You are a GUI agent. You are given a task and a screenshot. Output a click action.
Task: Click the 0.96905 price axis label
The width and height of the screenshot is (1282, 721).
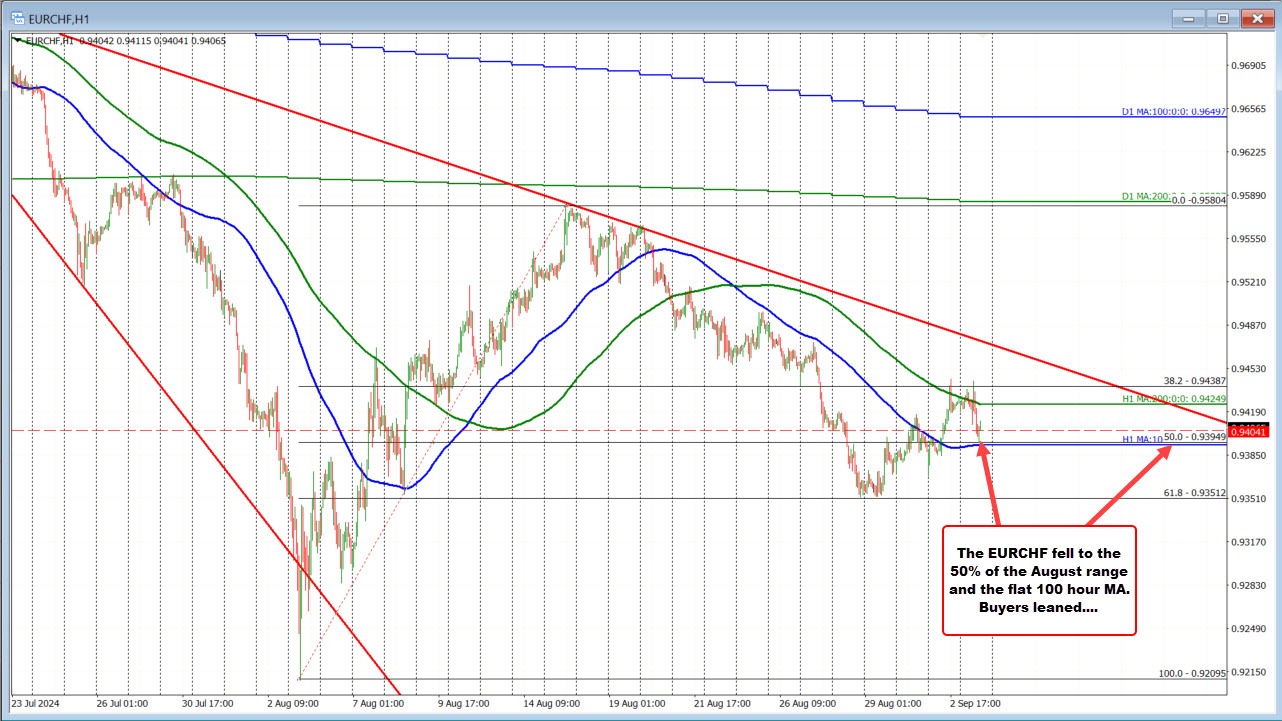coord(1249,65)
